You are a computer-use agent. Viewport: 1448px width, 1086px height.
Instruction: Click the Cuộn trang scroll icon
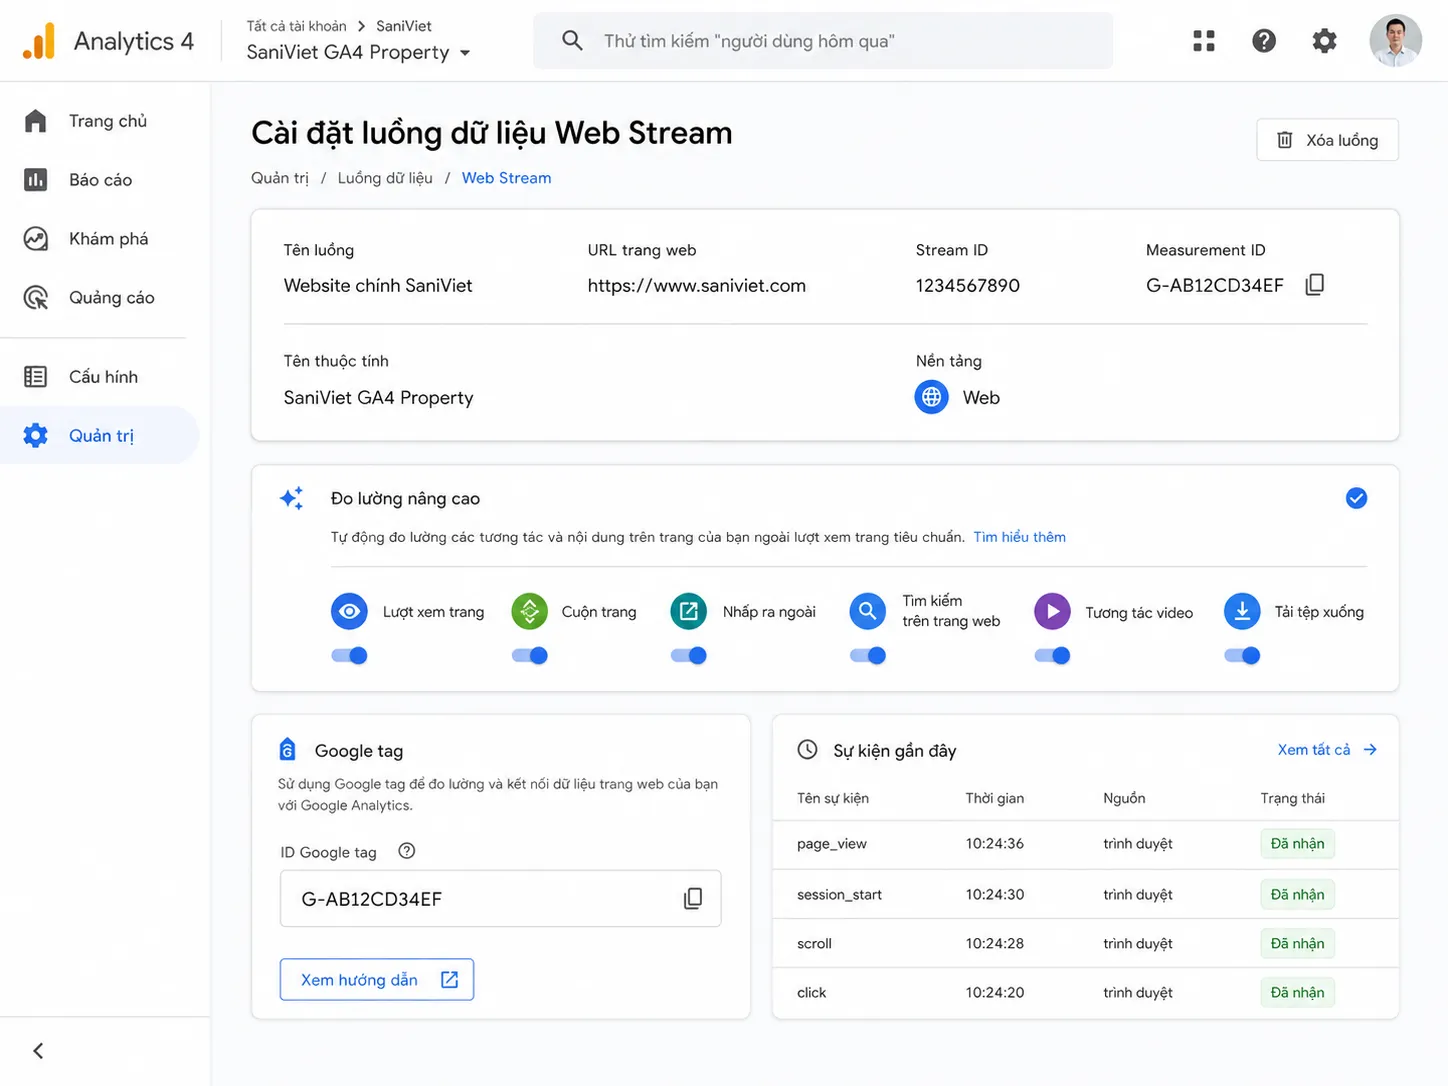529,611
